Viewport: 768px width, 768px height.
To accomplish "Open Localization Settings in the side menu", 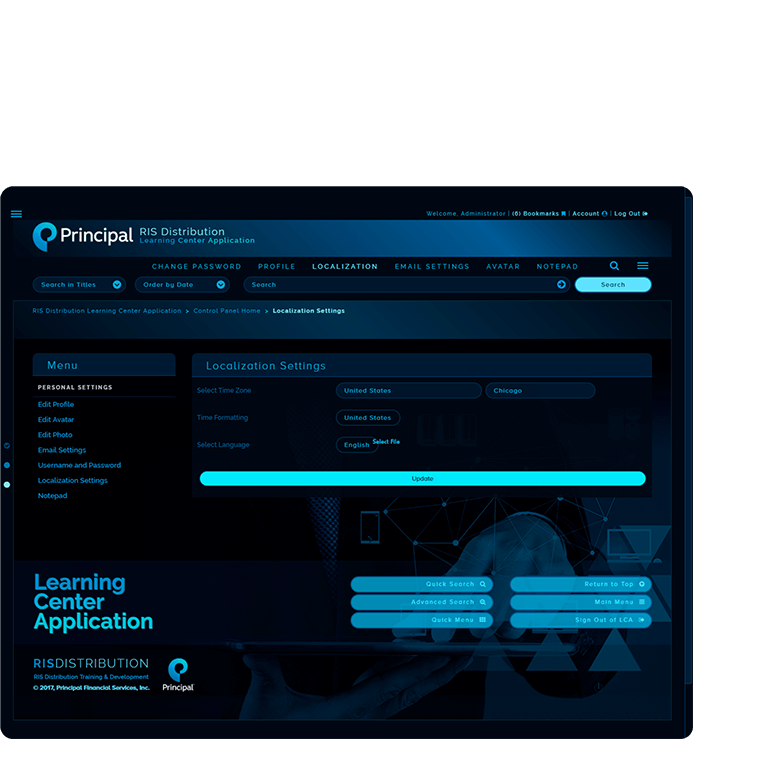I will pyautogui.click(x=72, y=480).
